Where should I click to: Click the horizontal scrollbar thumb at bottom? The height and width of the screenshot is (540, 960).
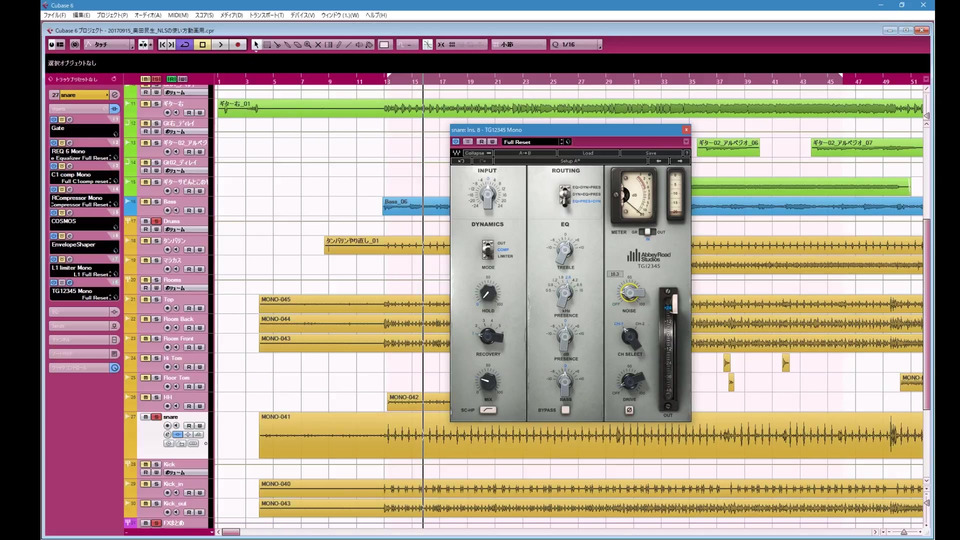pos(231,532)
